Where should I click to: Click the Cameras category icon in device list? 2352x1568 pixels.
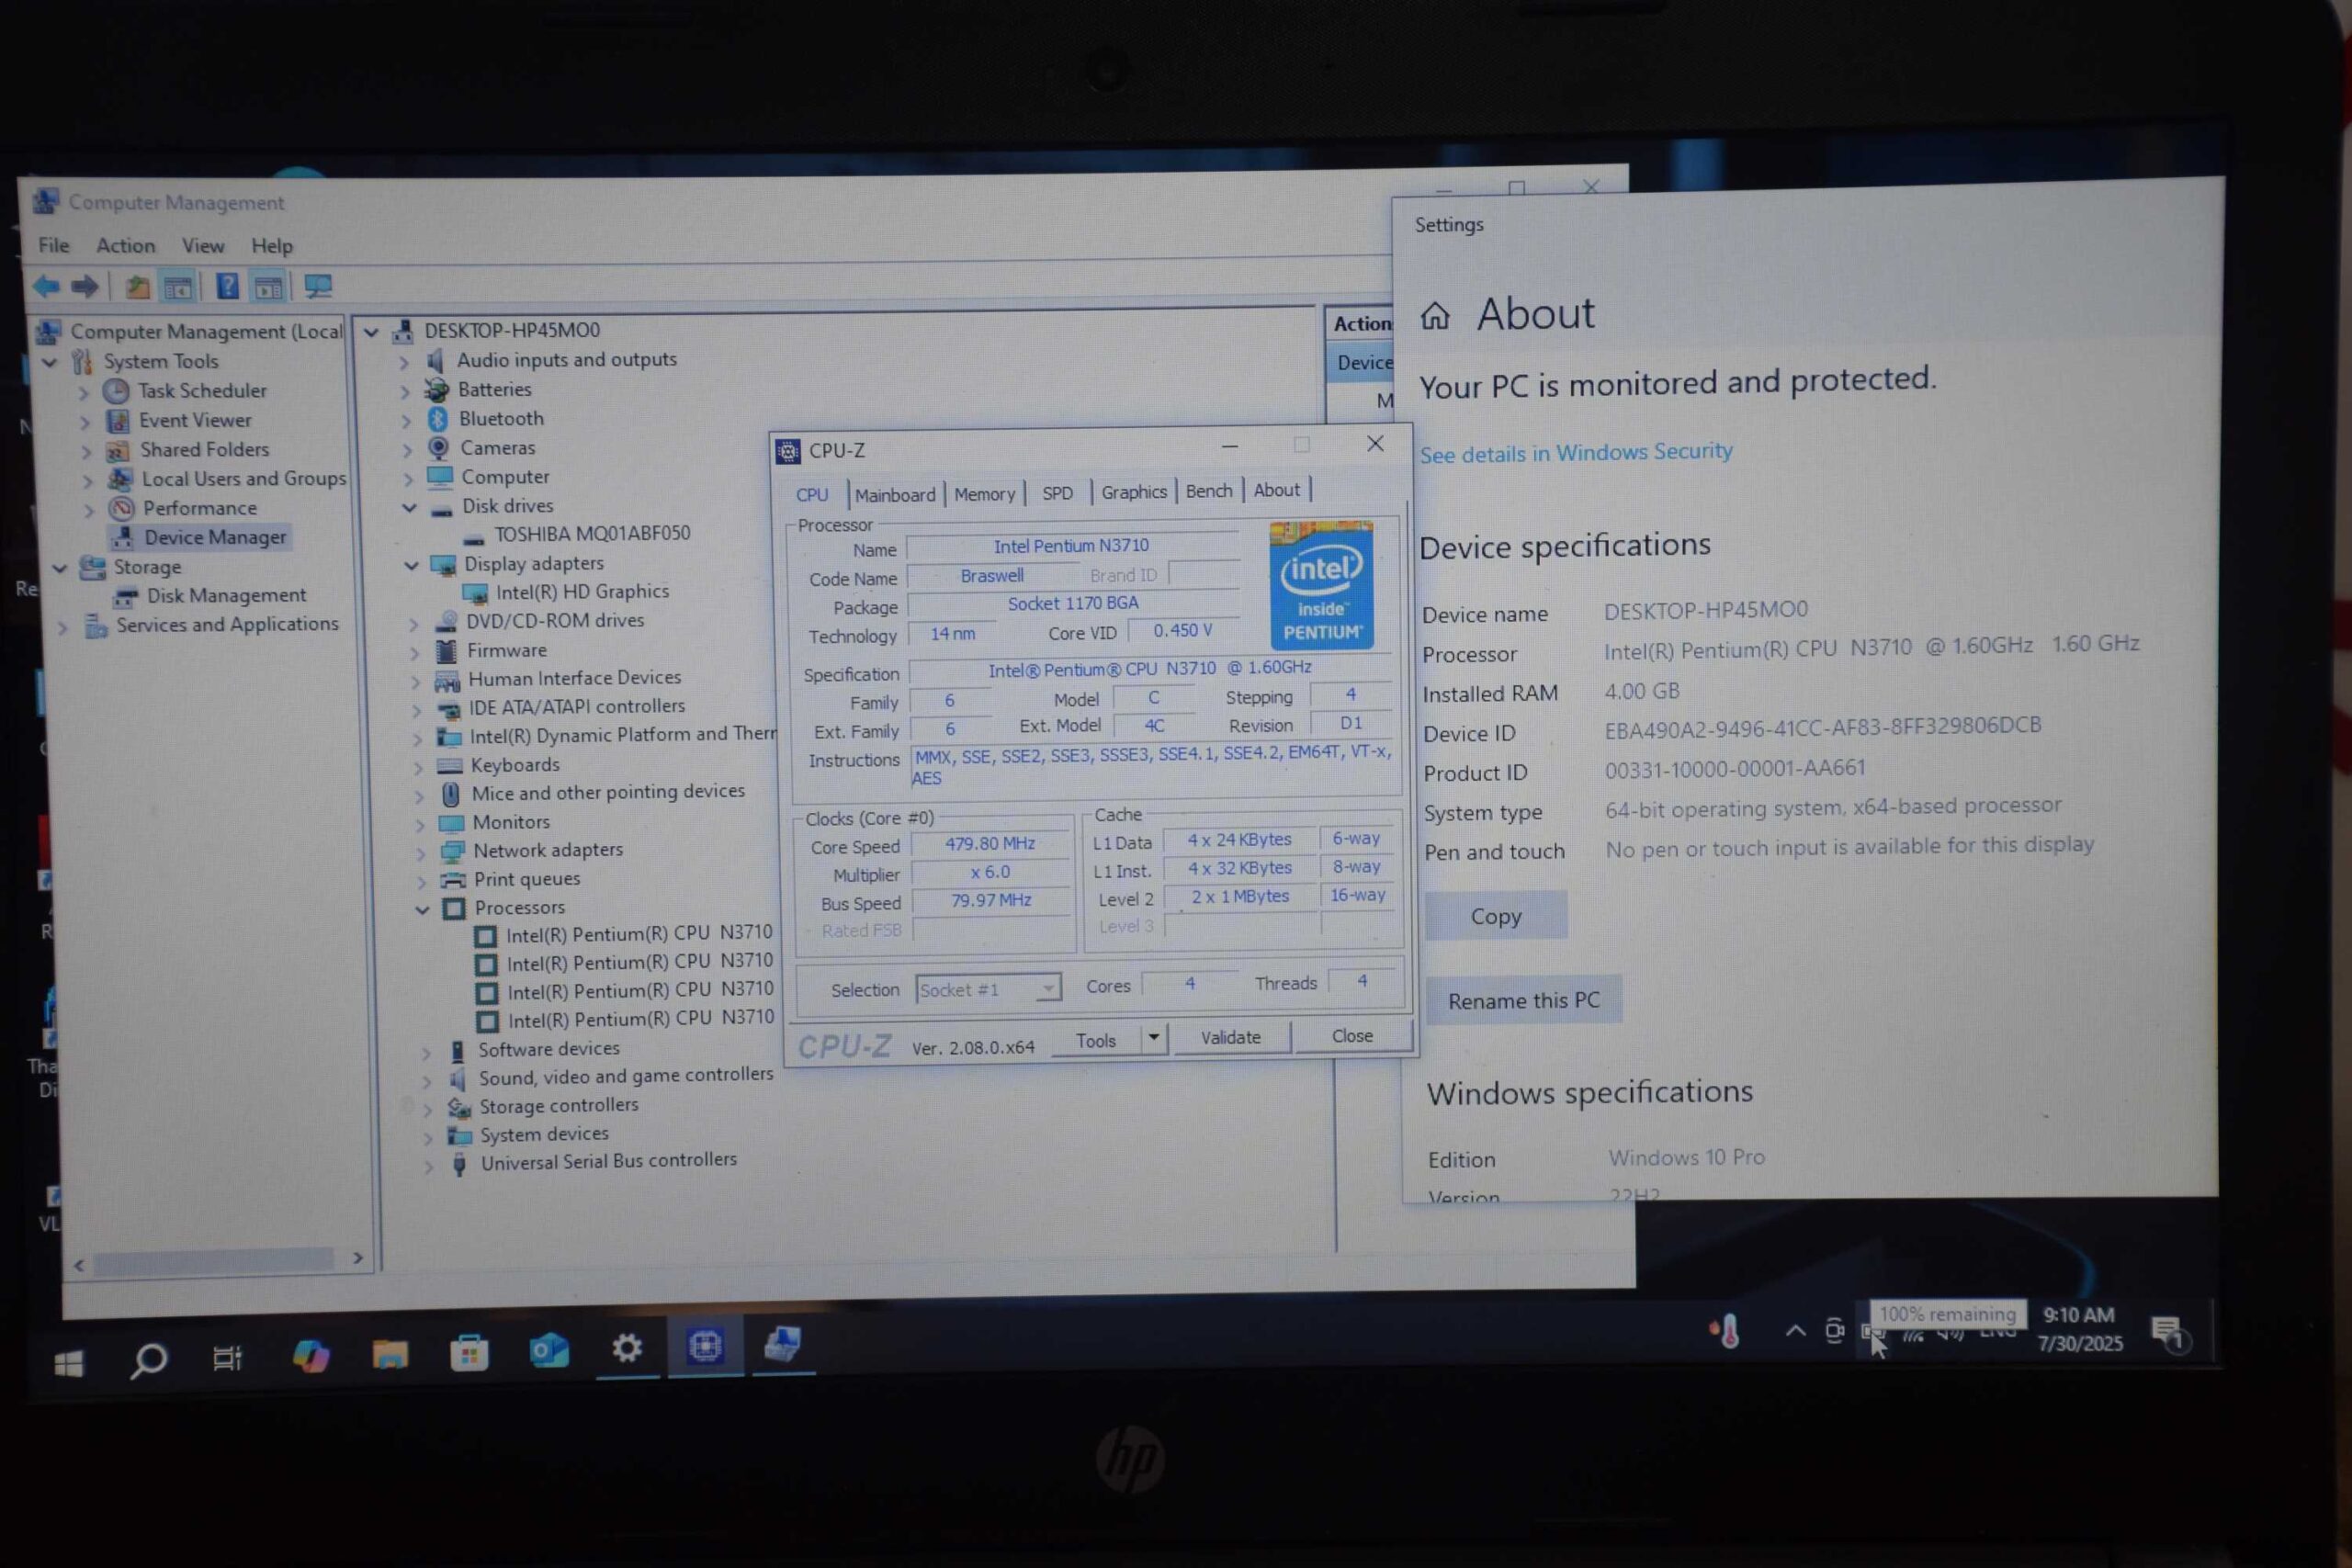point(438,448)
